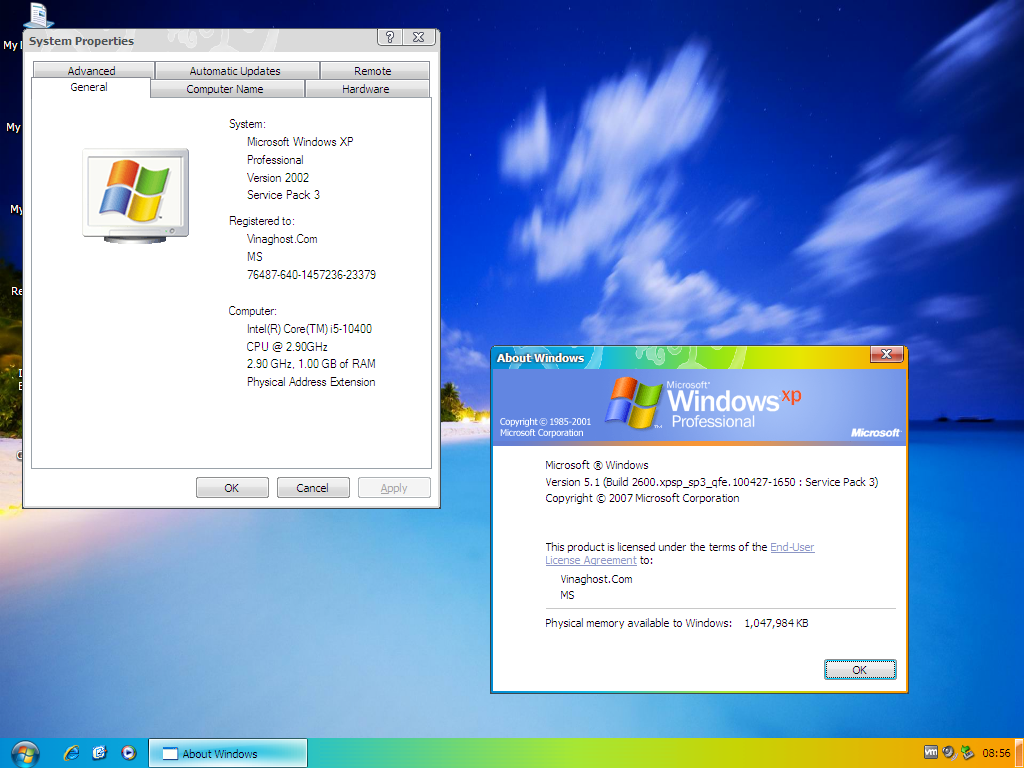This screenshot has width=1024, height=768.
Task: Click 'Vinaghost.Com' under Registered to
Action: [282, 239]
